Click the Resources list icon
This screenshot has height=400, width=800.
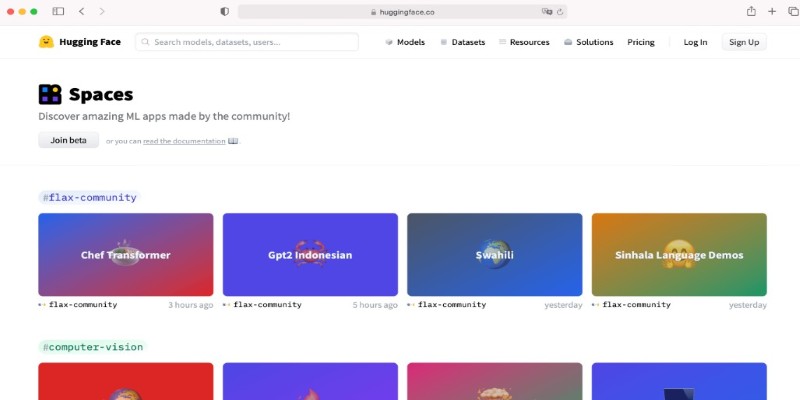click(503, 42)
